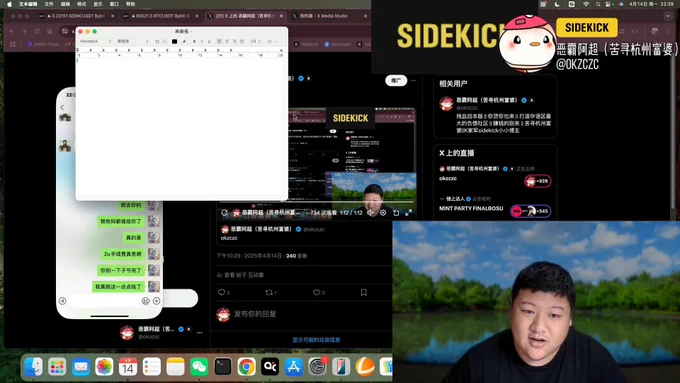Open Google Chrome from the Dock
680x383 pixels.
click(246, 367)
